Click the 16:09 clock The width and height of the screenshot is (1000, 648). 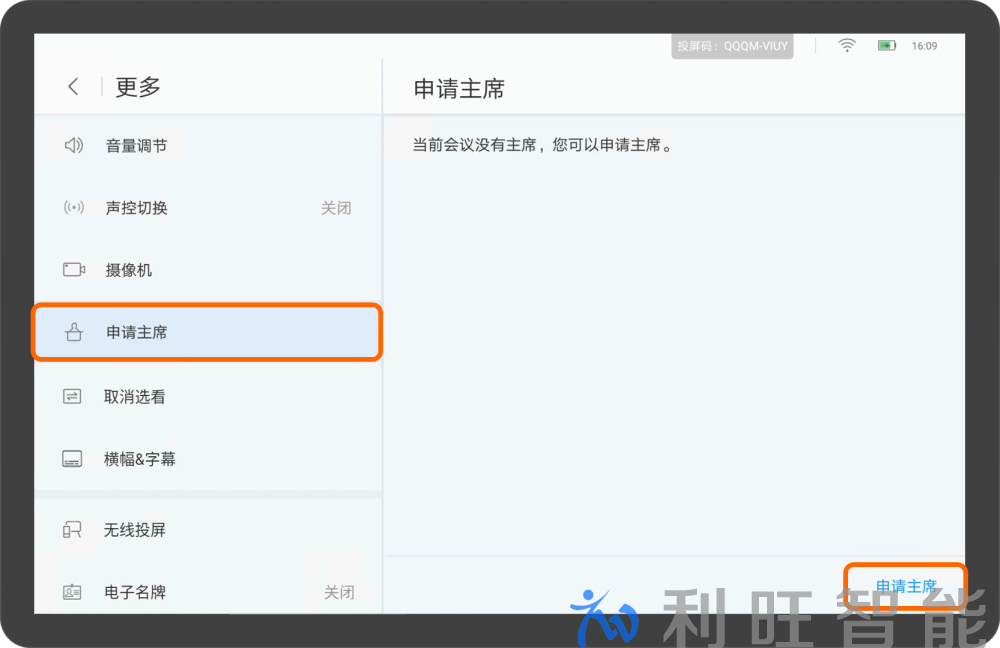click(924, 46)
